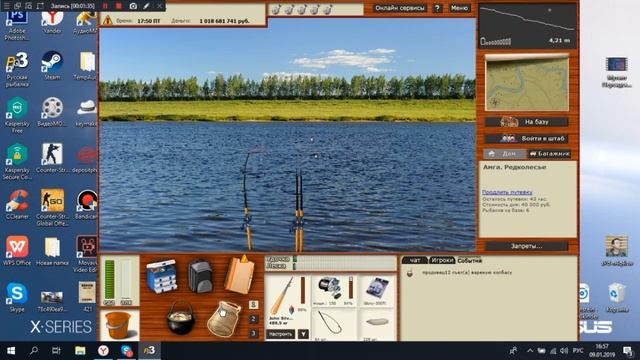Click the warning triangle icon
Image resolution: width=640 pixels, height=360 pixels.
coord(107,20)
